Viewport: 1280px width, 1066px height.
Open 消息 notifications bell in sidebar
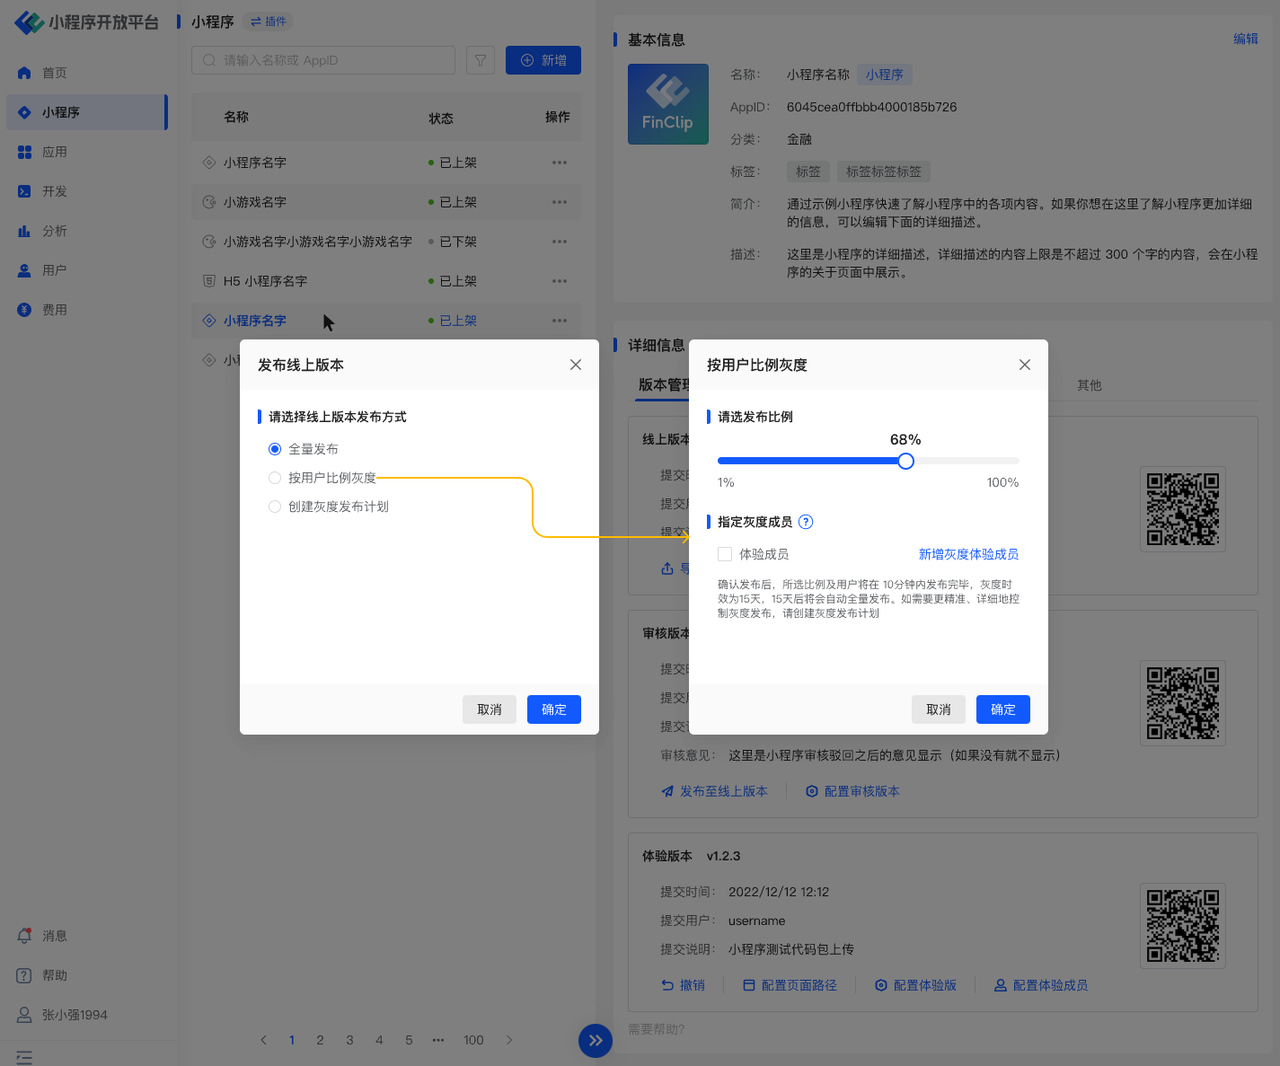tap(25, 936)
